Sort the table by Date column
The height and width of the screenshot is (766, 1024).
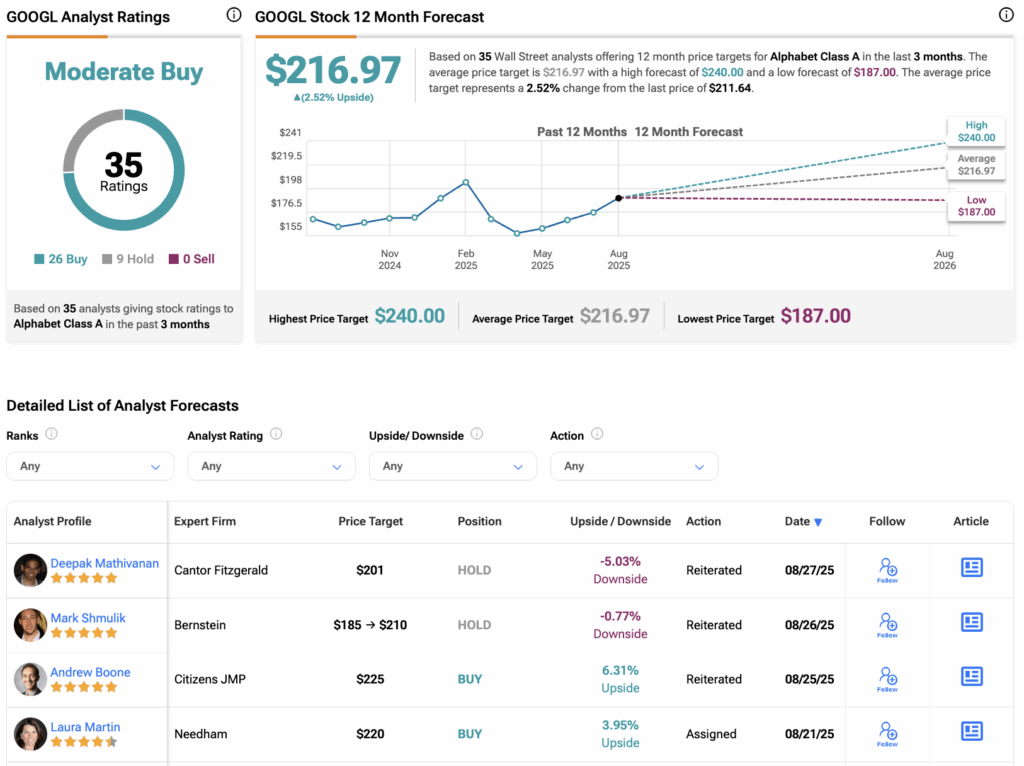point(803,521)
